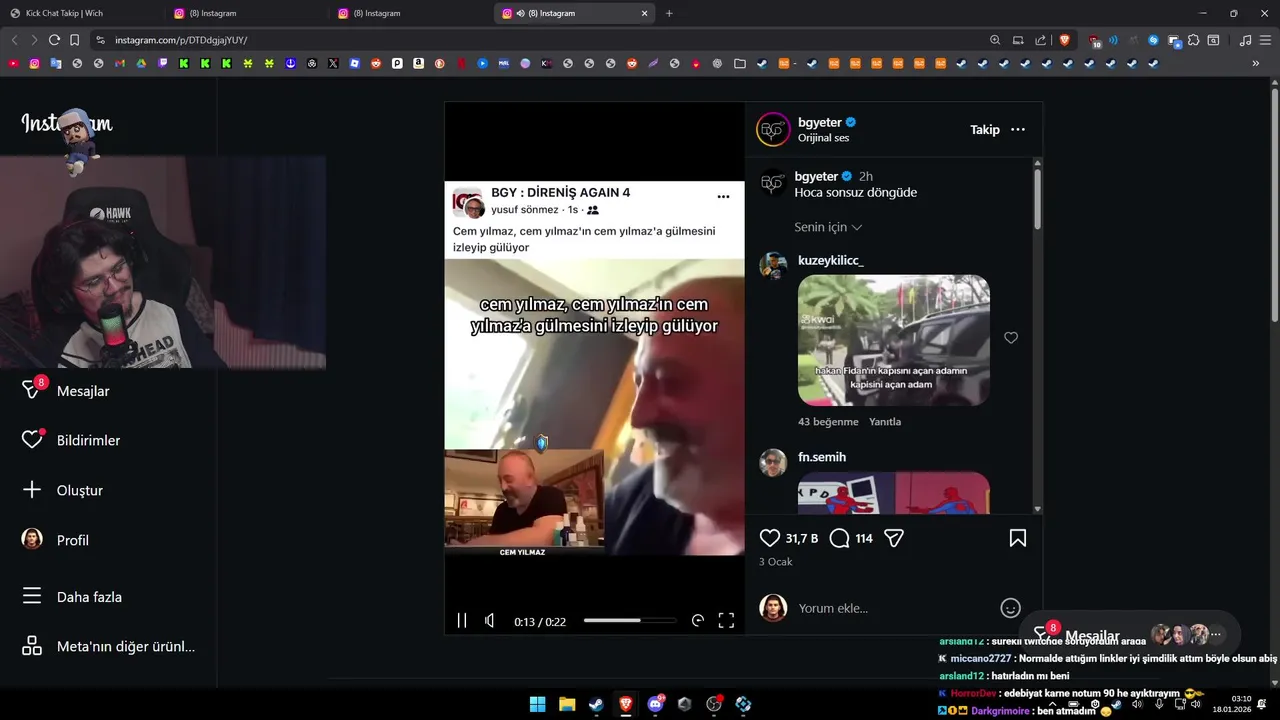Show hidden bookmarks with double chevron
The width and height of the screenshot is (1280, 720).
click(1256, 63)
